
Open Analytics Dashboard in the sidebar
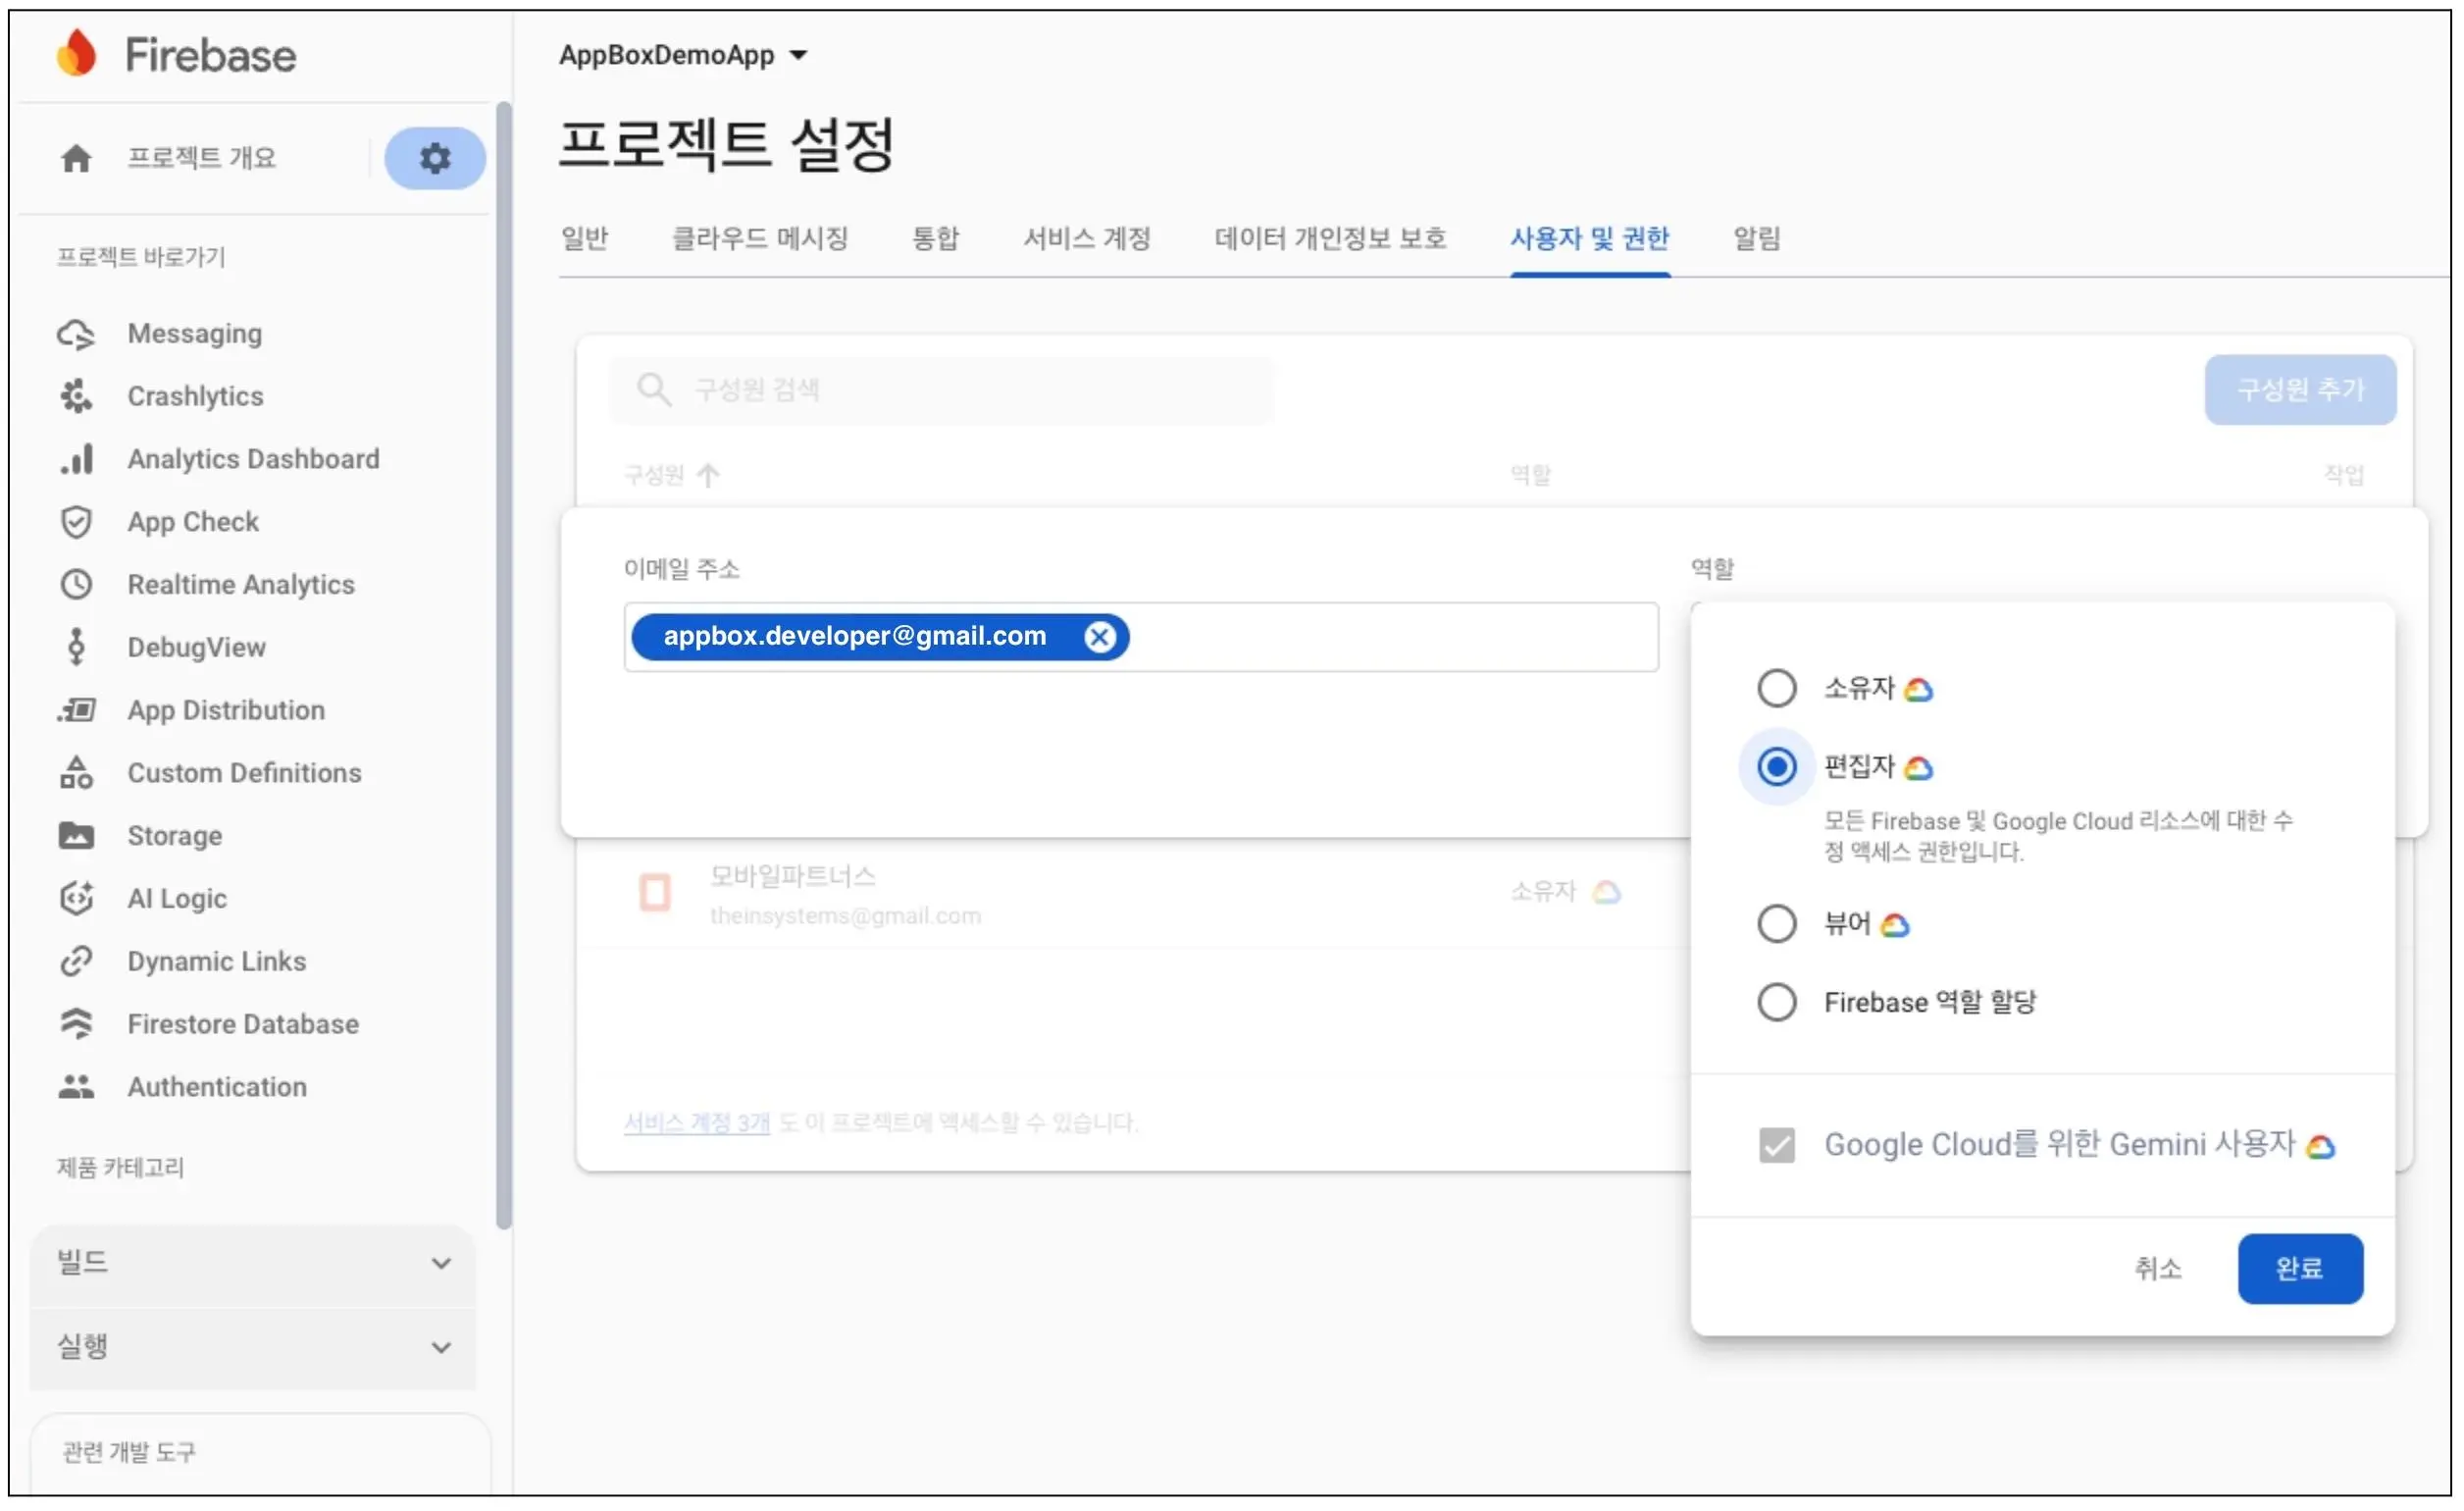(253, 459)
